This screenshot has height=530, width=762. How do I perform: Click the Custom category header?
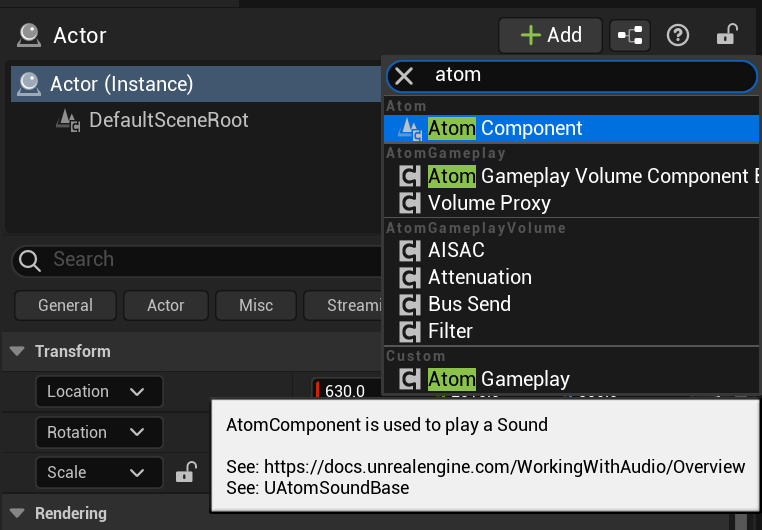click(x=416, y=356)
